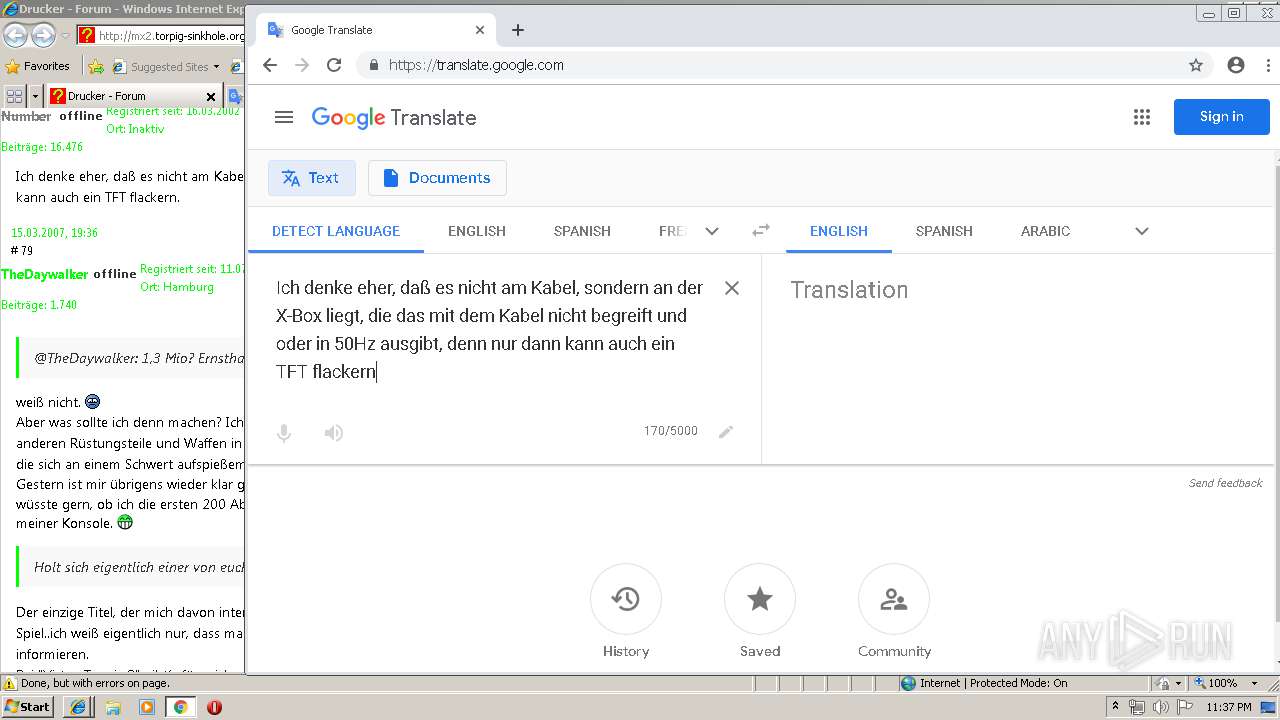Screen dimensions: 1280x720
Task: Show hidden system tray icons
Action: pos(1115,707)
